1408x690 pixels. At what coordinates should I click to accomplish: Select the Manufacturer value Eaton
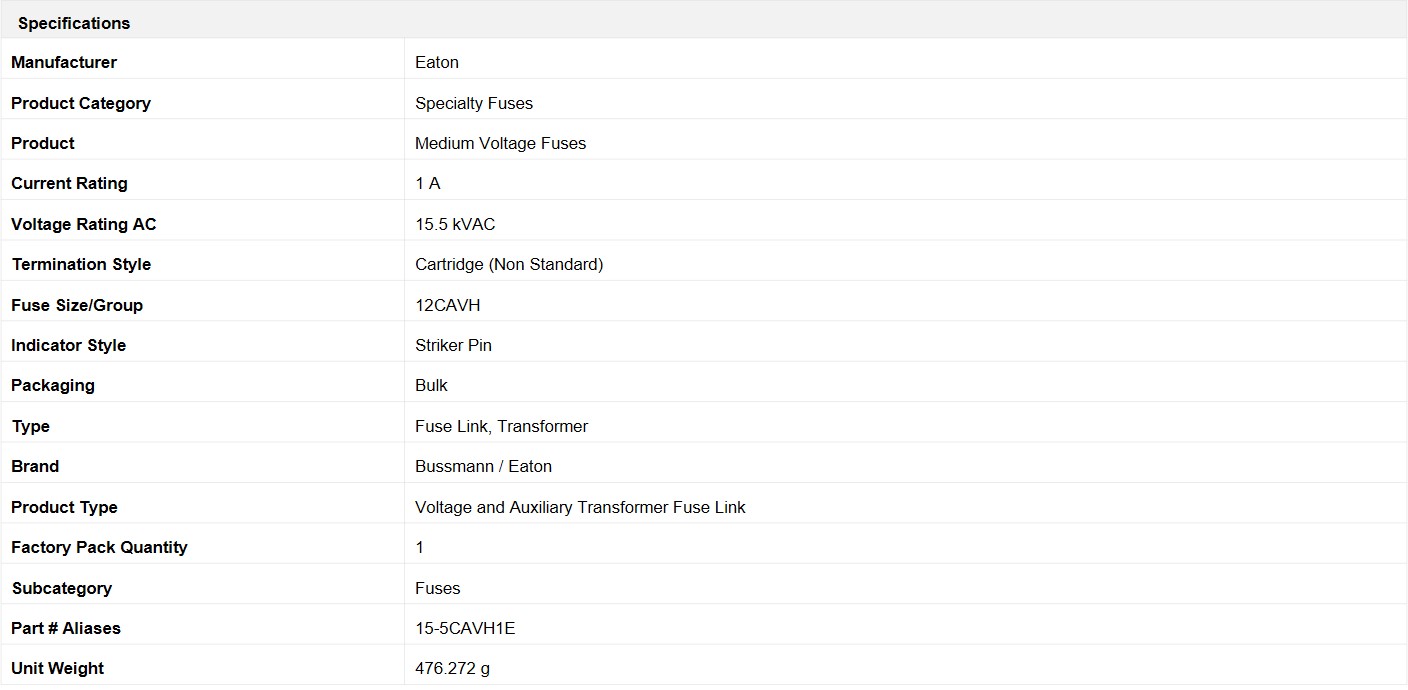pyautogui.click(x=437, y=62)
